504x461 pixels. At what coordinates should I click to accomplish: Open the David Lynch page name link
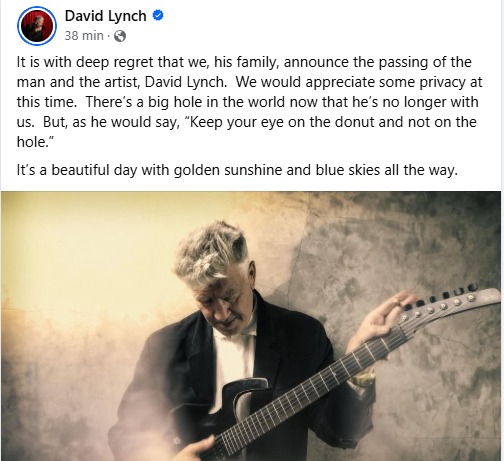[x=105, y=16]
